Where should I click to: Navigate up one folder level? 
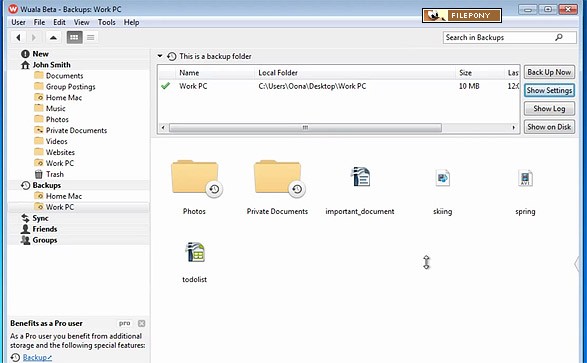coord(54,37)
